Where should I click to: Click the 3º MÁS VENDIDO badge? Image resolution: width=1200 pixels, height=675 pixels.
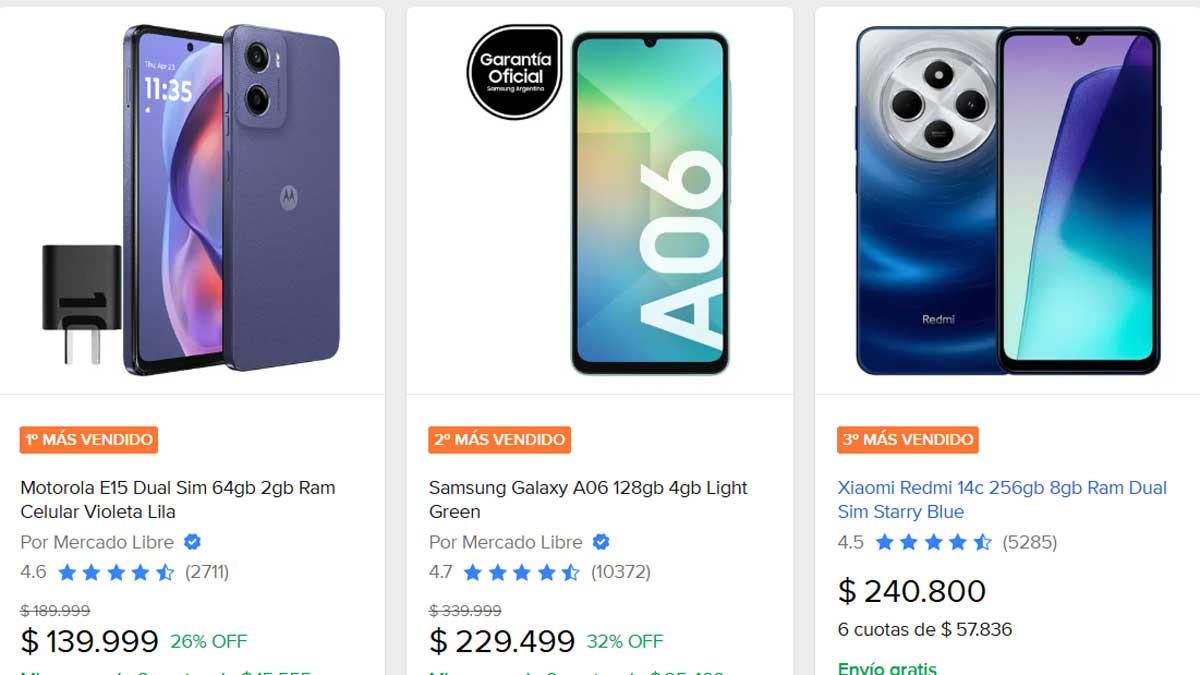coord(907,439)
